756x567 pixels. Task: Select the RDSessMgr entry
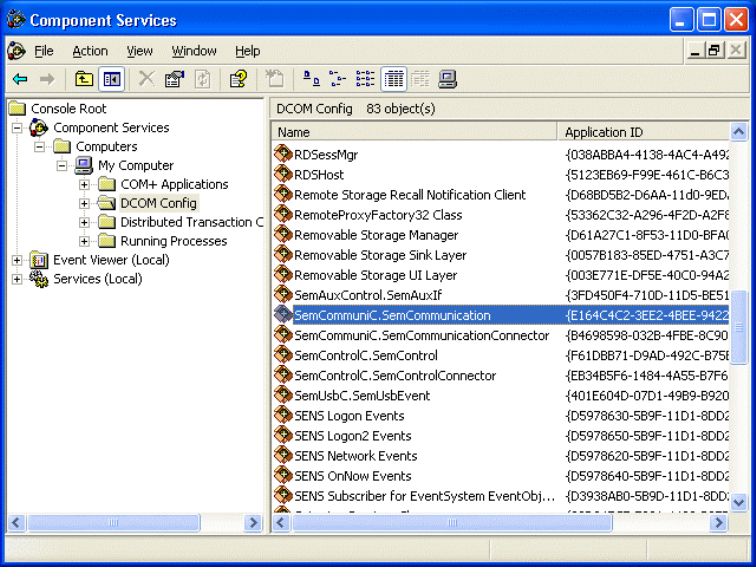click(326, 155)
